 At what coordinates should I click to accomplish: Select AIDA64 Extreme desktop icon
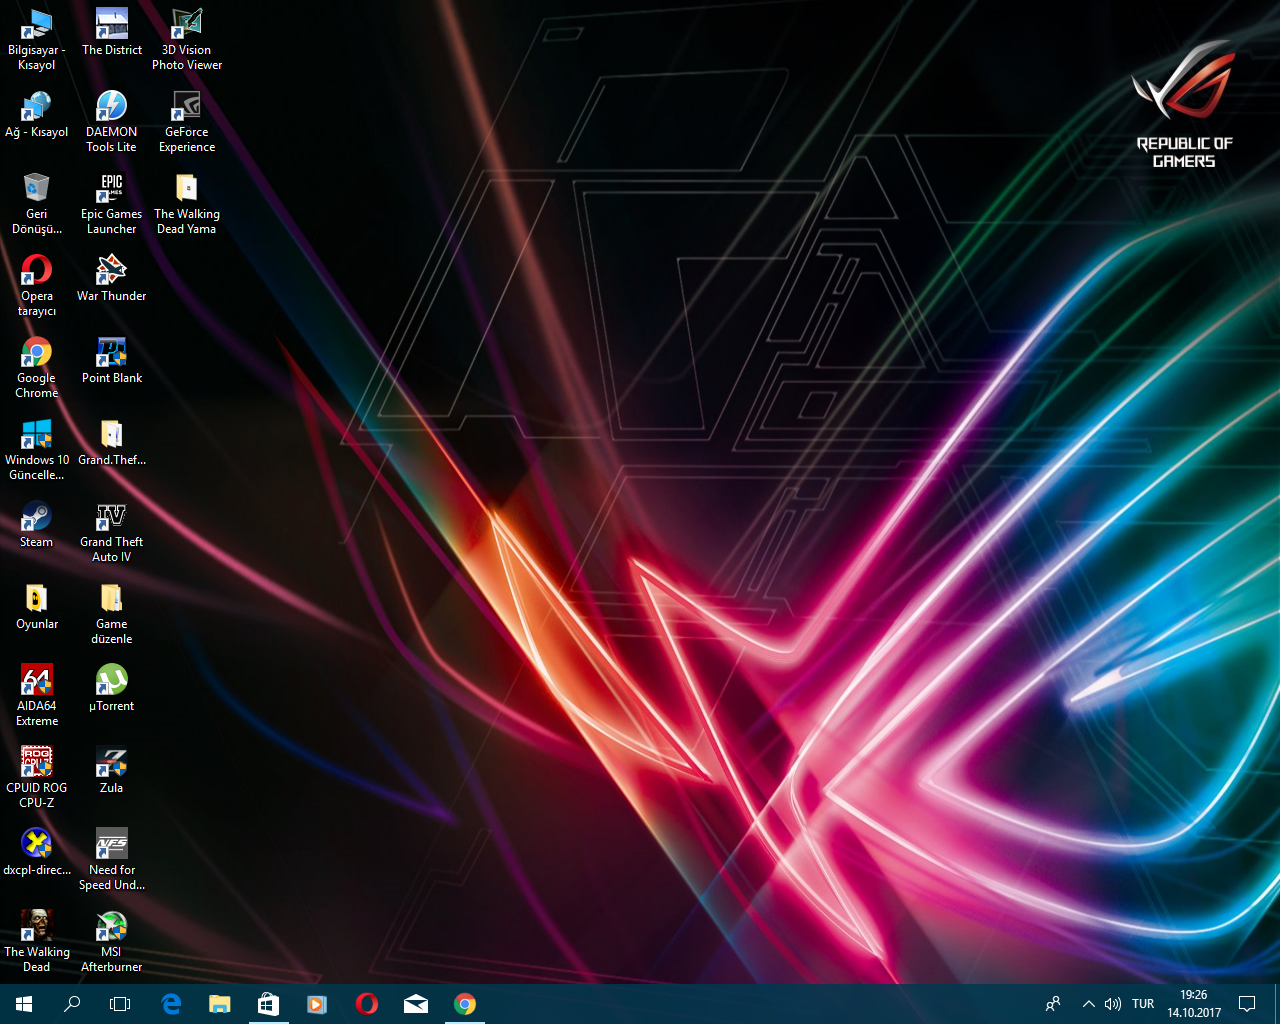click(x=37, y=696)
